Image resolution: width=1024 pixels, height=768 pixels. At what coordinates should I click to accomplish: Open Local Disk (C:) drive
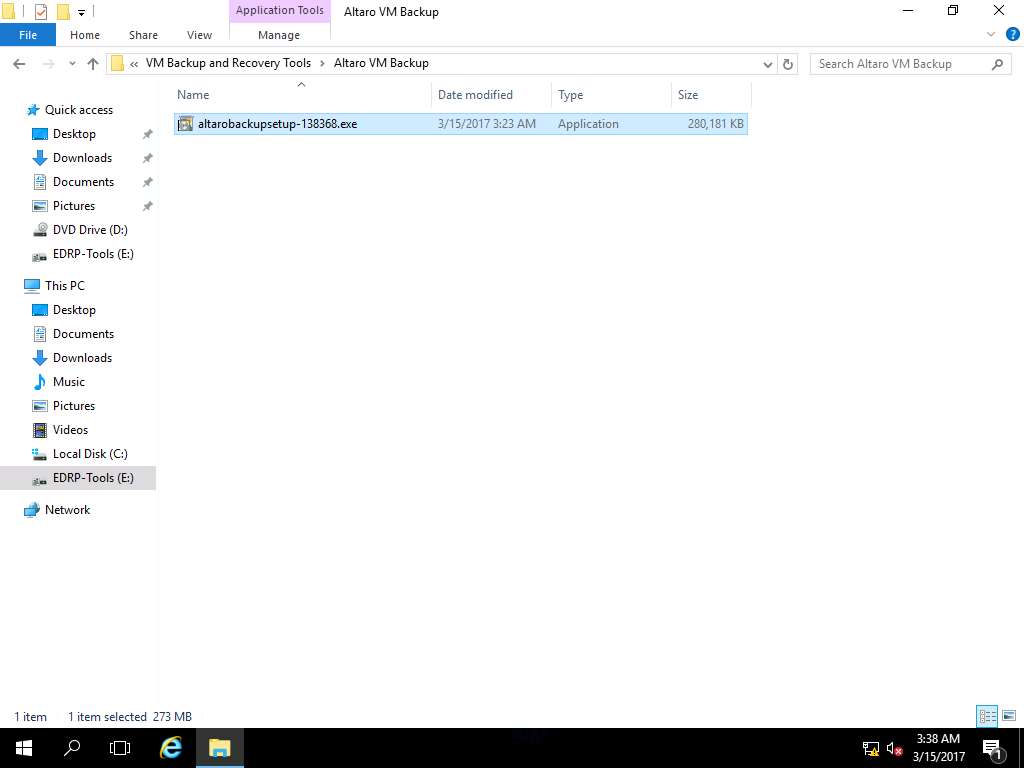[x=90, y=454]
